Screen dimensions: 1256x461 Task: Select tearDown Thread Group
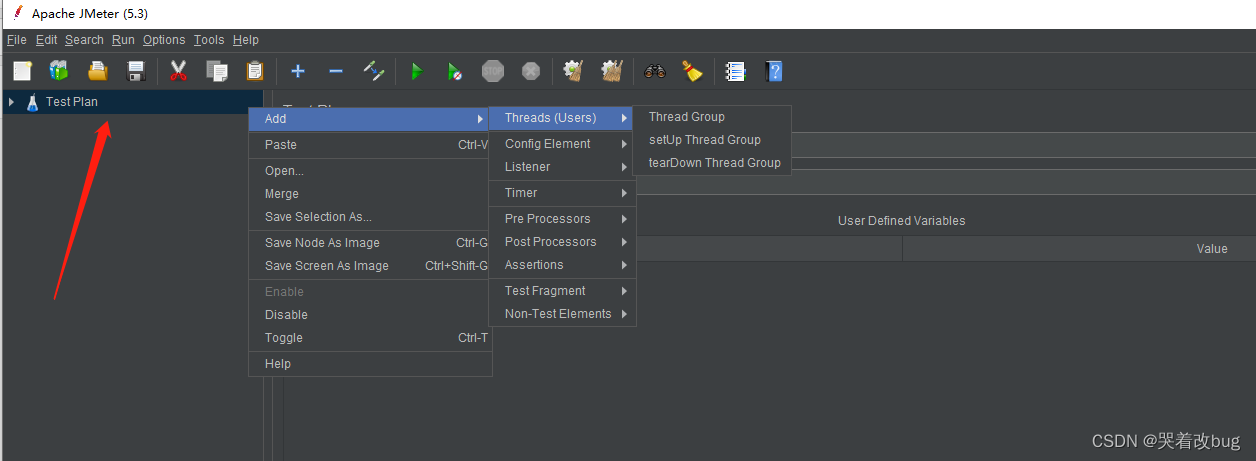tap(712, 163)
